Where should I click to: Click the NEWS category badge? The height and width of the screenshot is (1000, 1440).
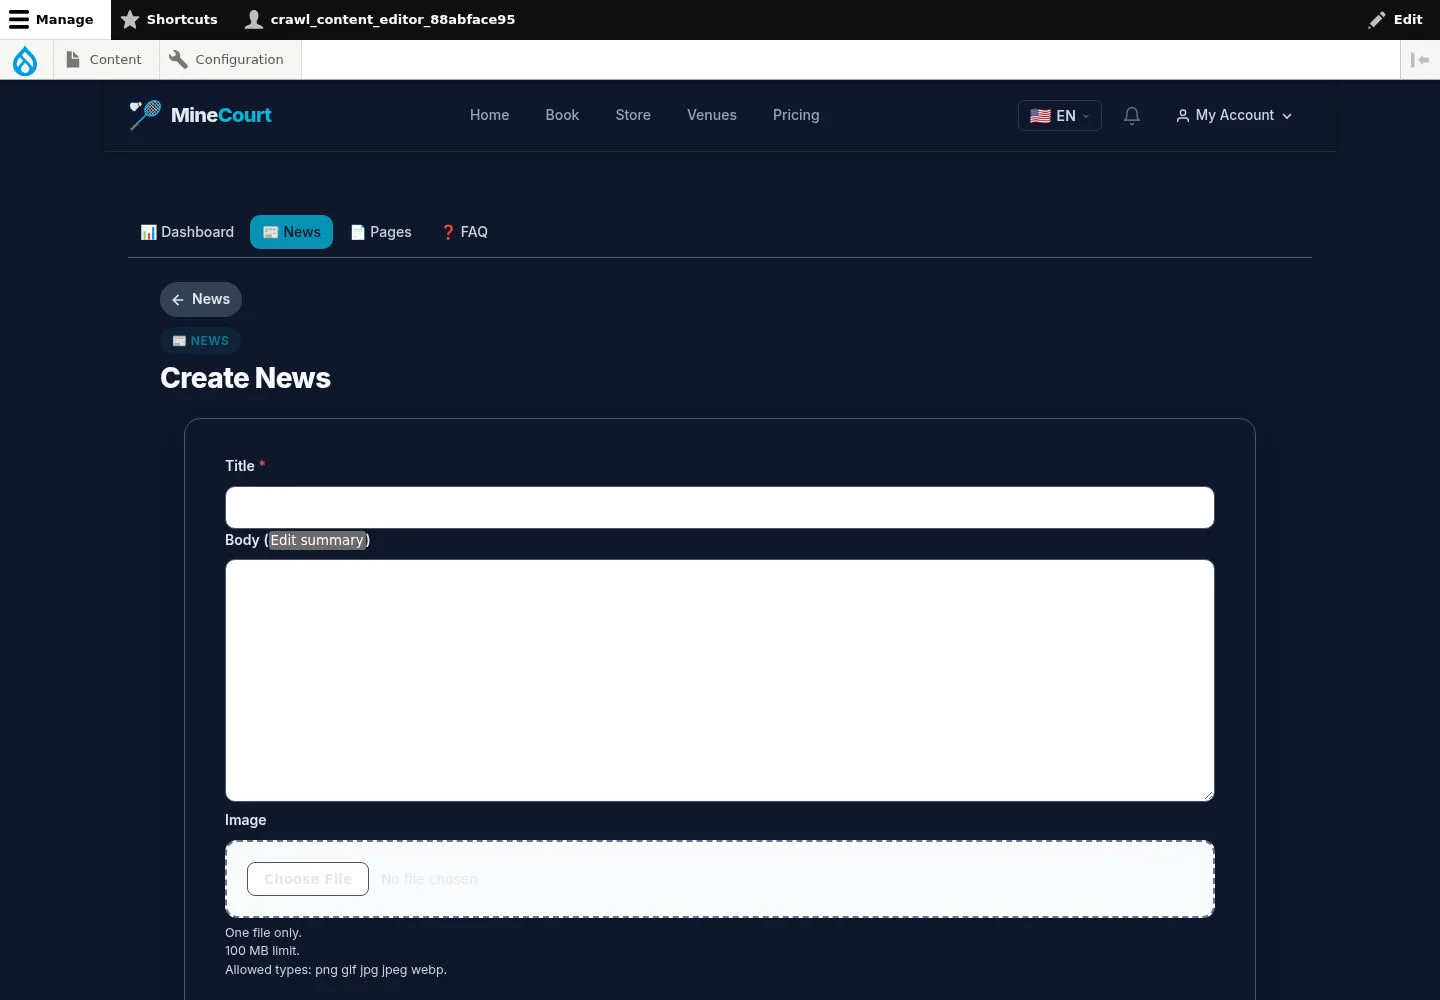tap(201, 341)
